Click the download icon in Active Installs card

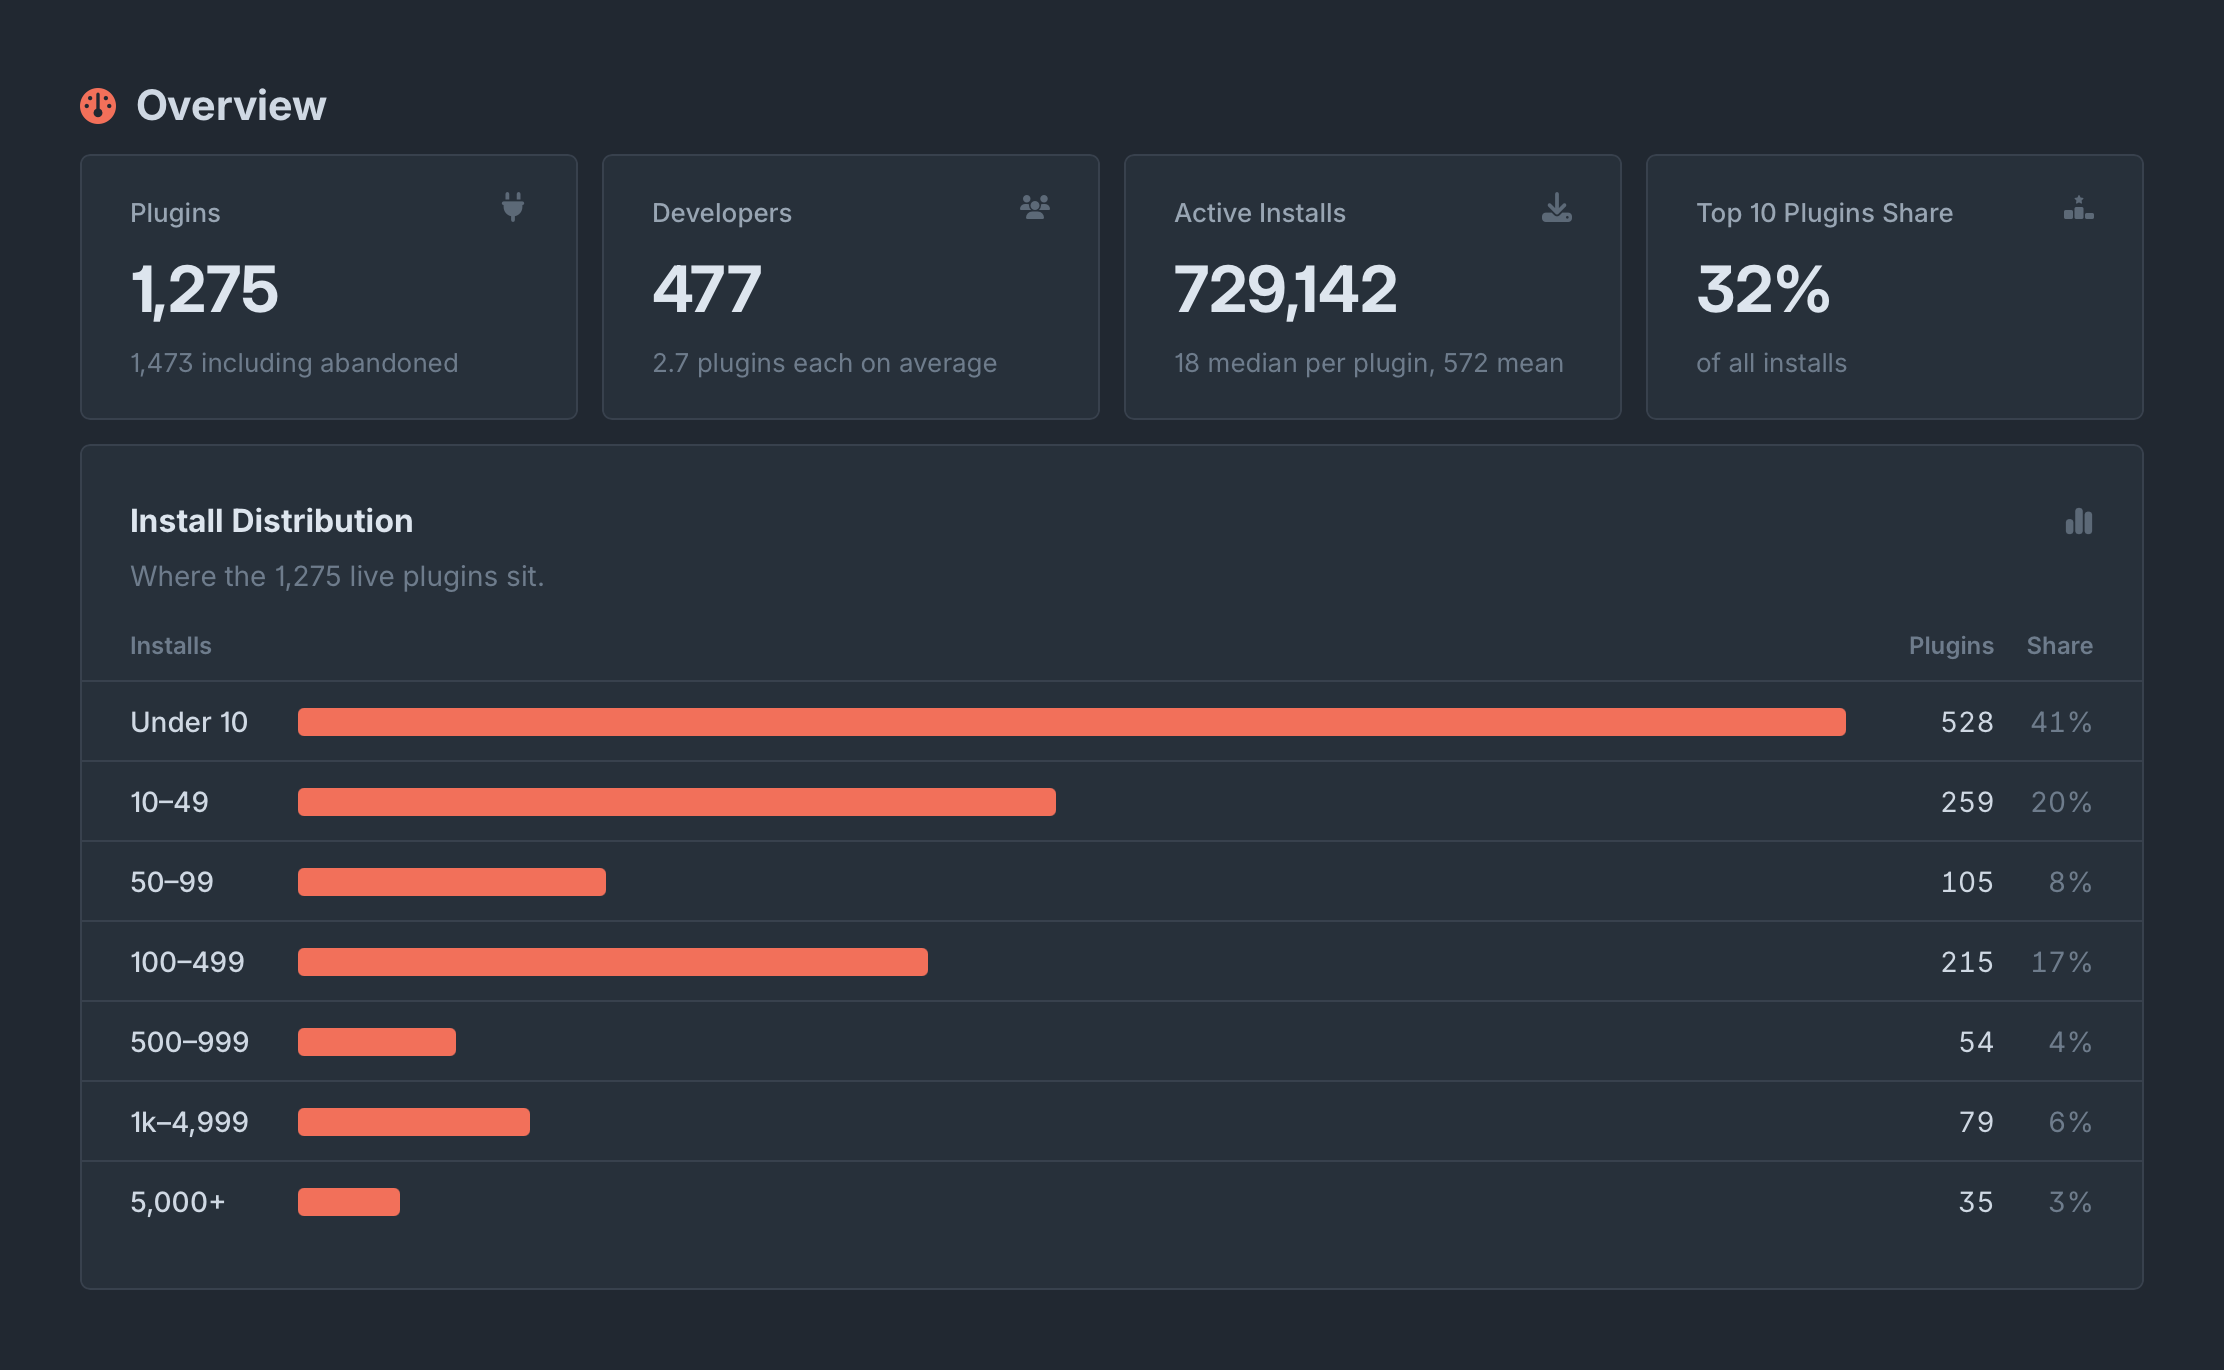pos(1557,207)
